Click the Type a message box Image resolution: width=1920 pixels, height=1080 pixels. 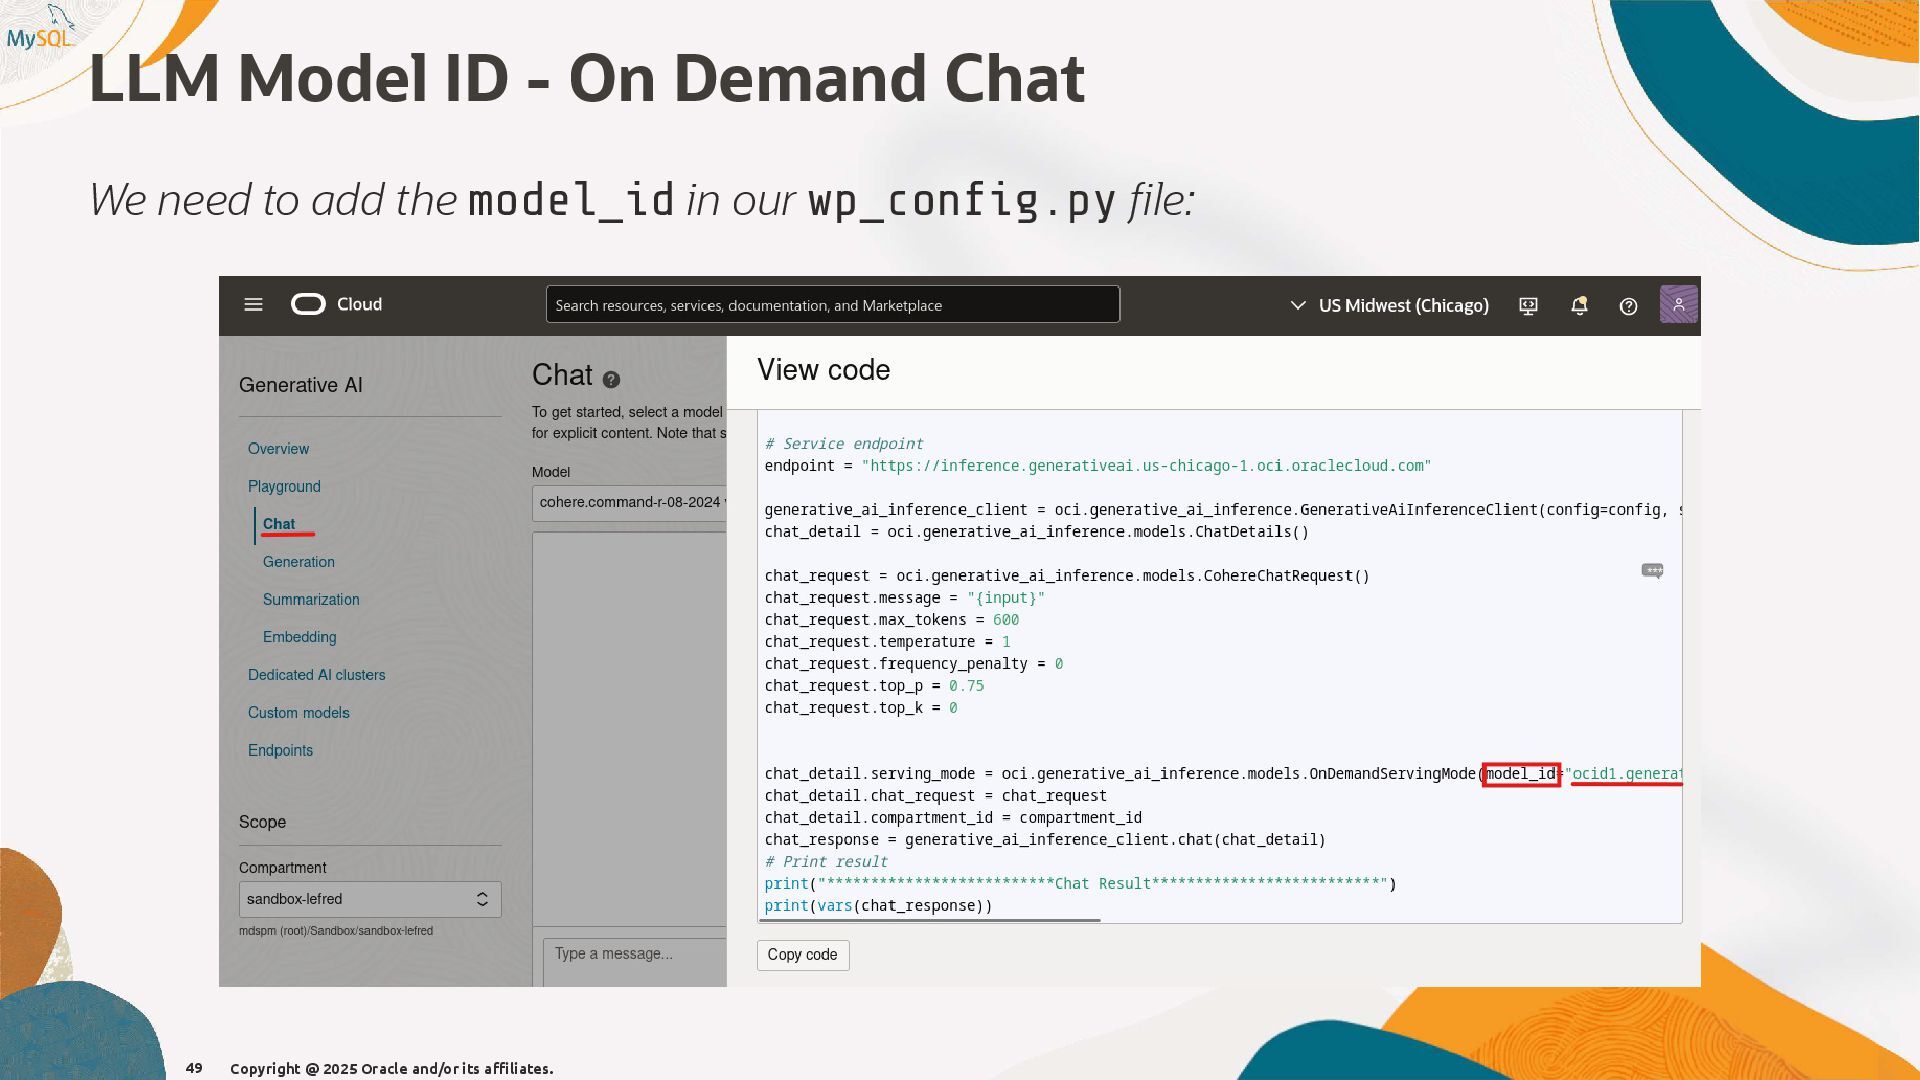pyautogui.click(x=634, y=955)
